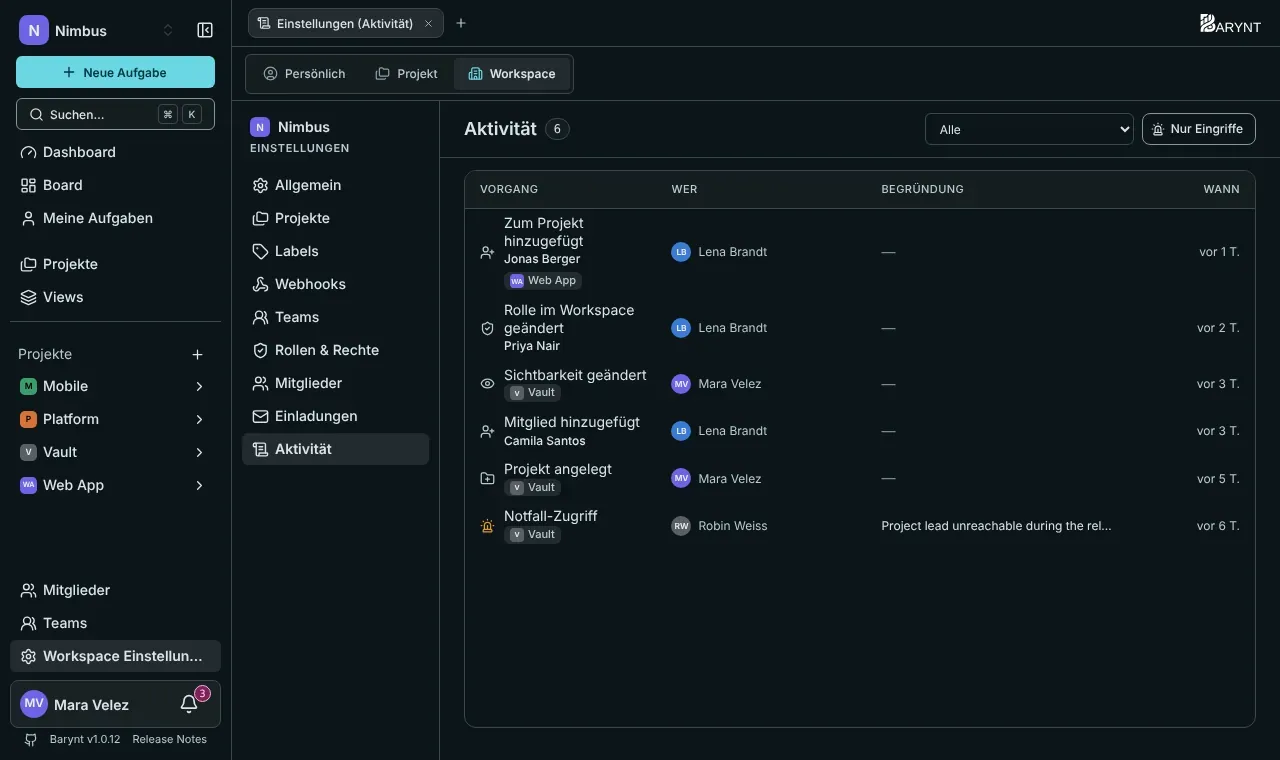The image size is (1280, 760).
Task: Expand the Vault project in the sidebar
Action: point(199,452)
